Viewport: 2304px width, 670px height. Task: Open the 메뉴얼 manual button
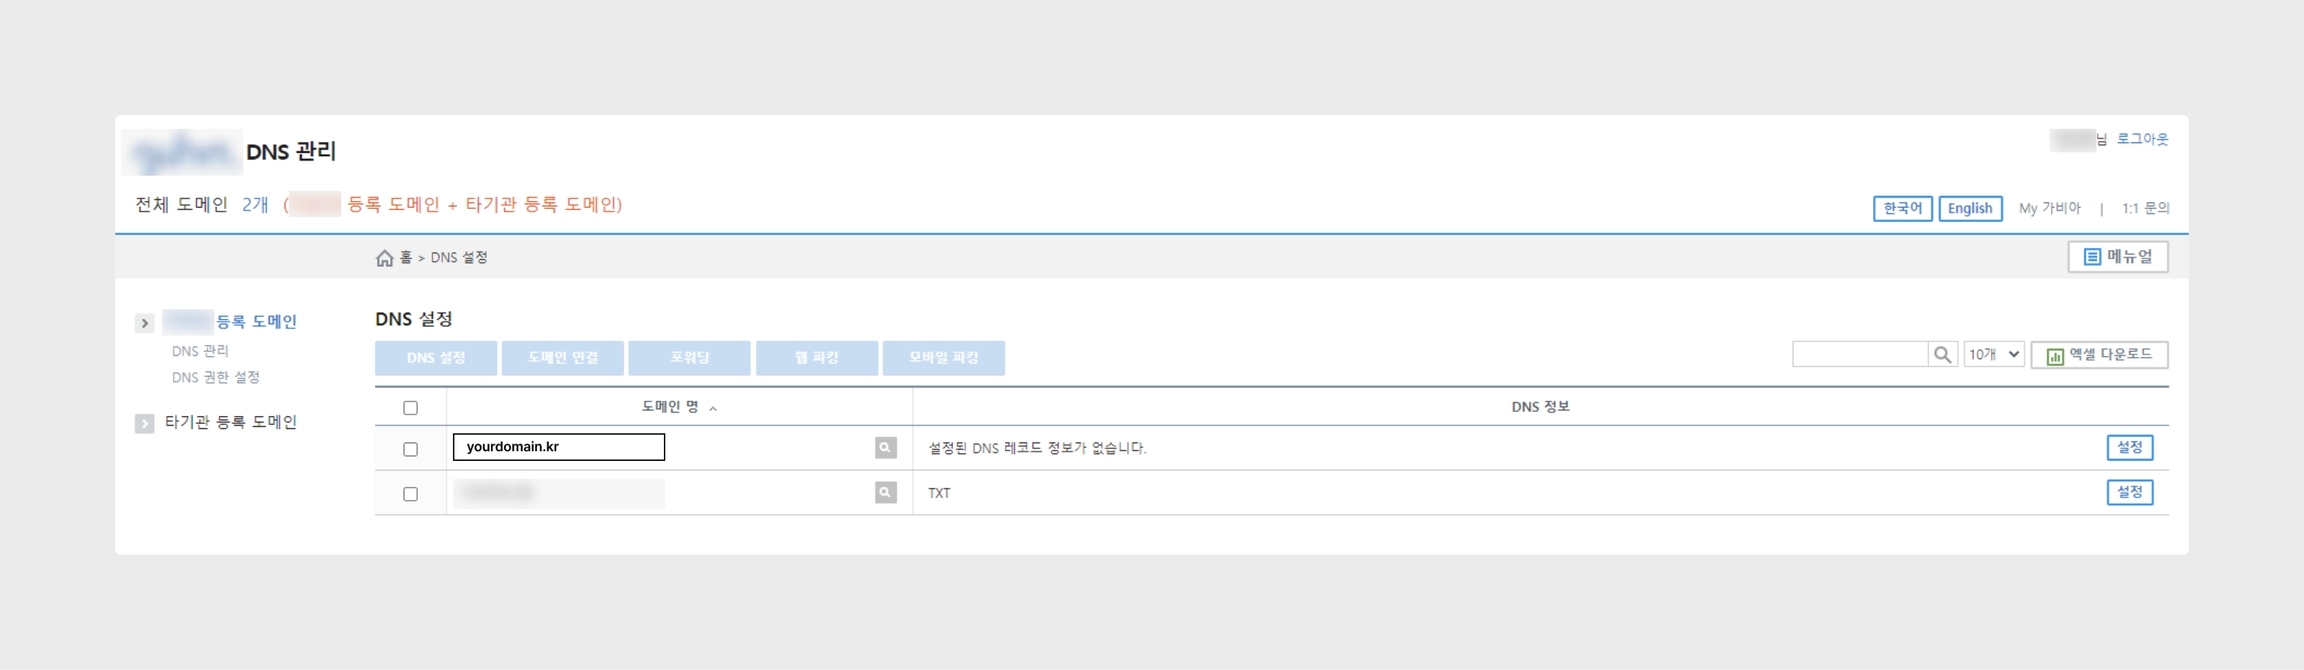(2117, 257)
